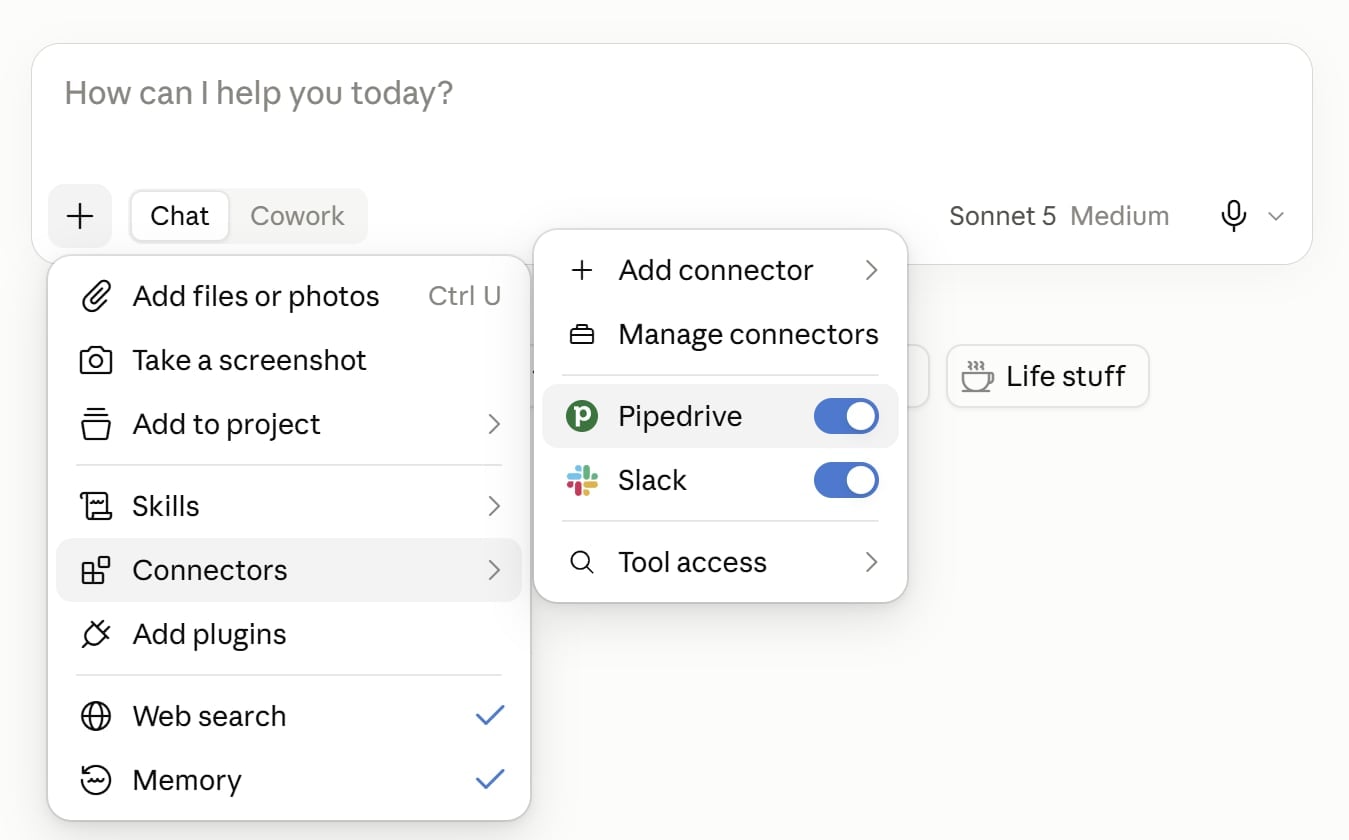Click the Life stuff suggestion button
1349x840 pixels.
[1047, 376]
